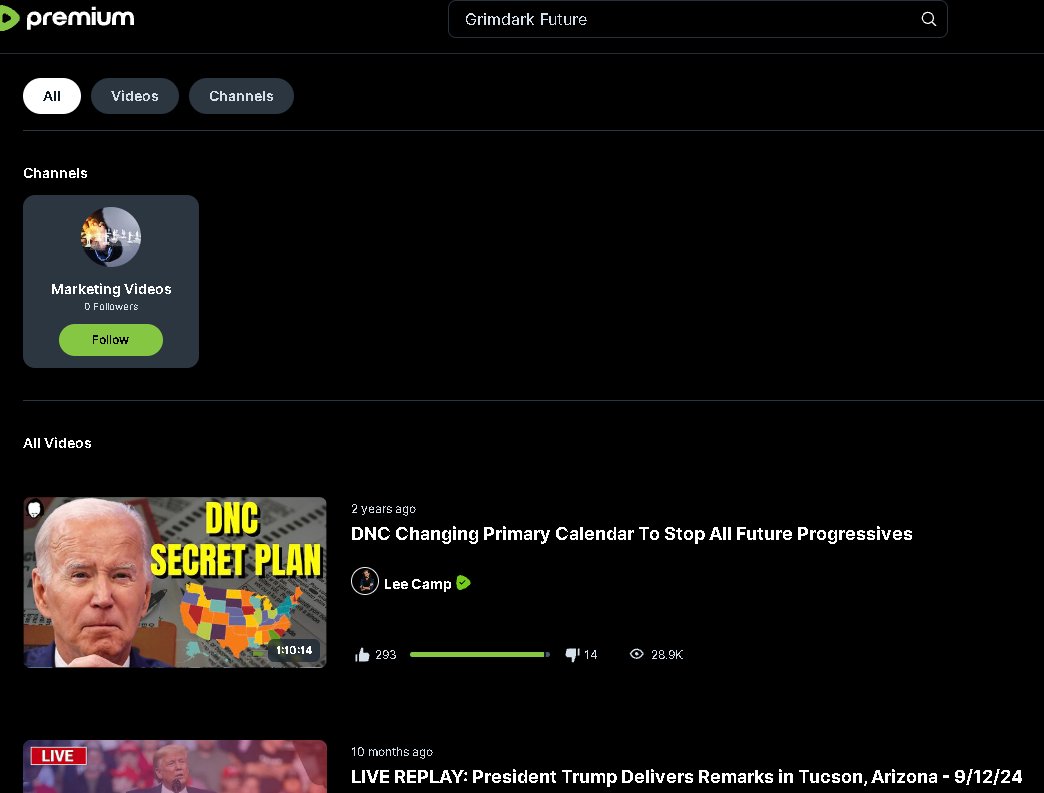Image resolution: width=1044 pixels, height=793 pixels.
Task: Open LIVE REPLAY President Trump Tucson video title
Action: (x=686, y=777)
